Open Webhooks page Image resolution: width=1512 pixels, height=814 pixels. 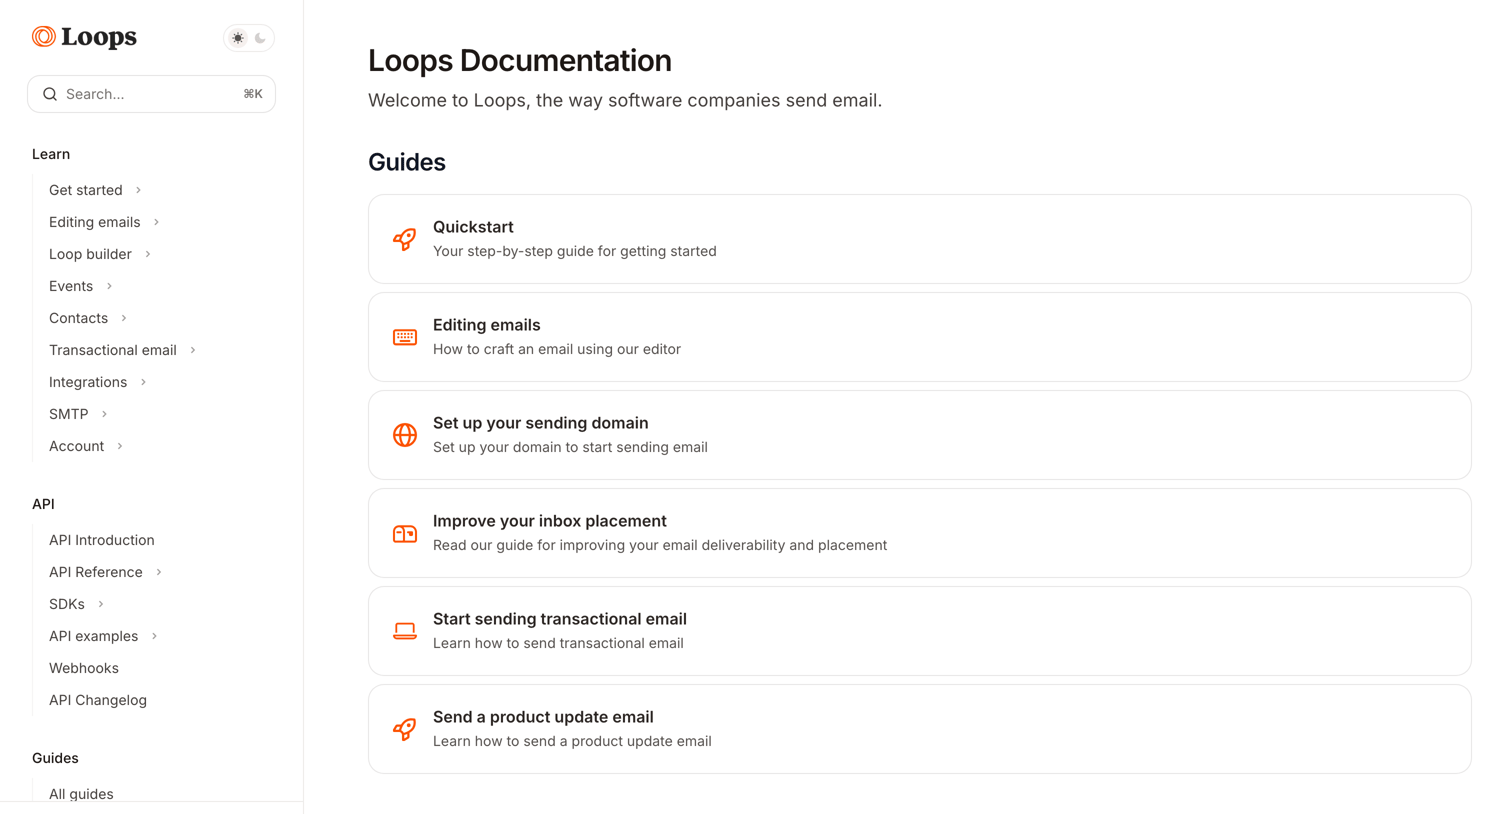tap(84, 668)
